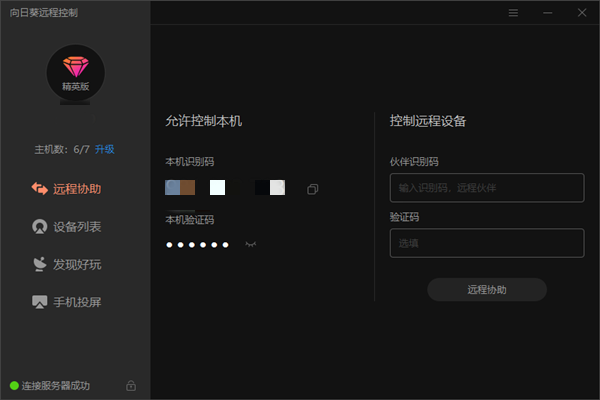Focus the 验证码 optional input field

click(486, 243)
